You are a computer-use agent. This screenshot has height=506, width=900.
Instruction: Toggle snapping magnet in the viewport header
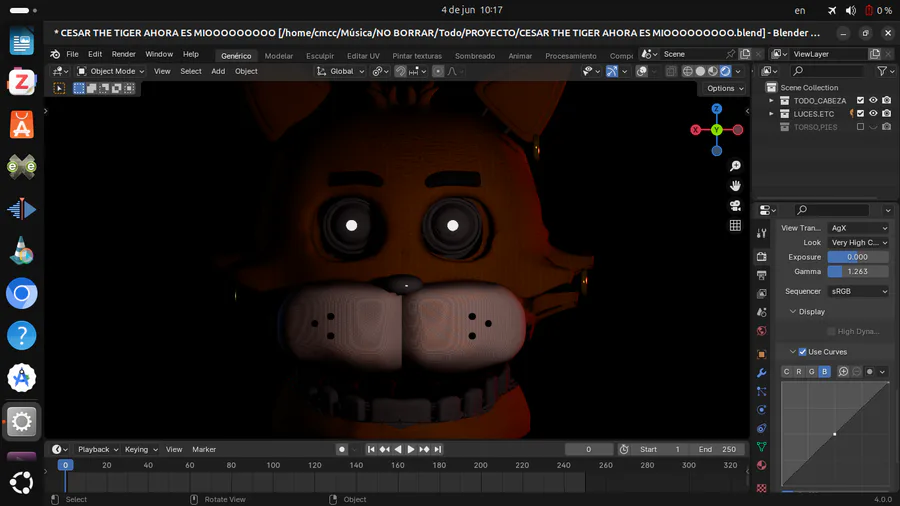tap(400, 71)
